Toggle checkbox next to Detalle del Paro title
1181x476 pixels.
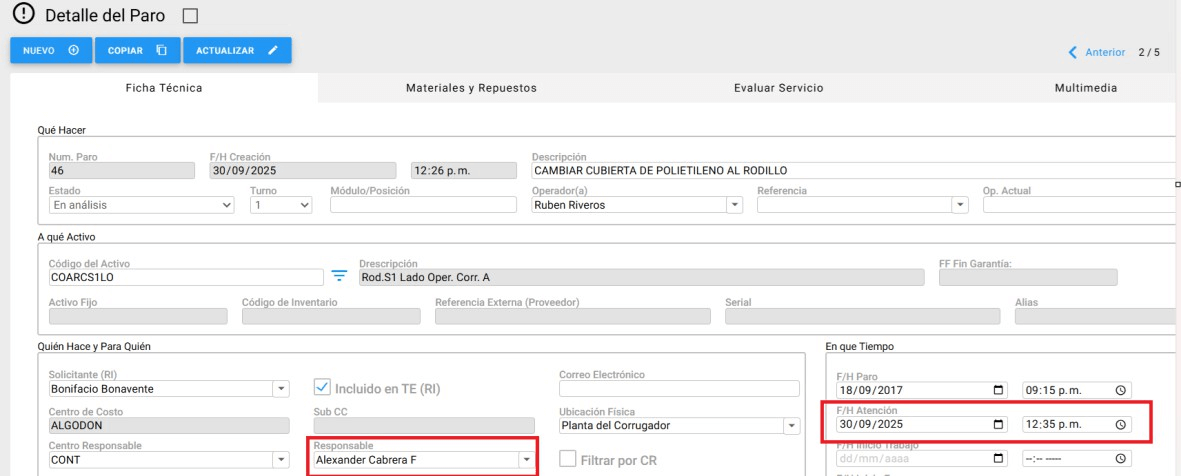point(191,16)
